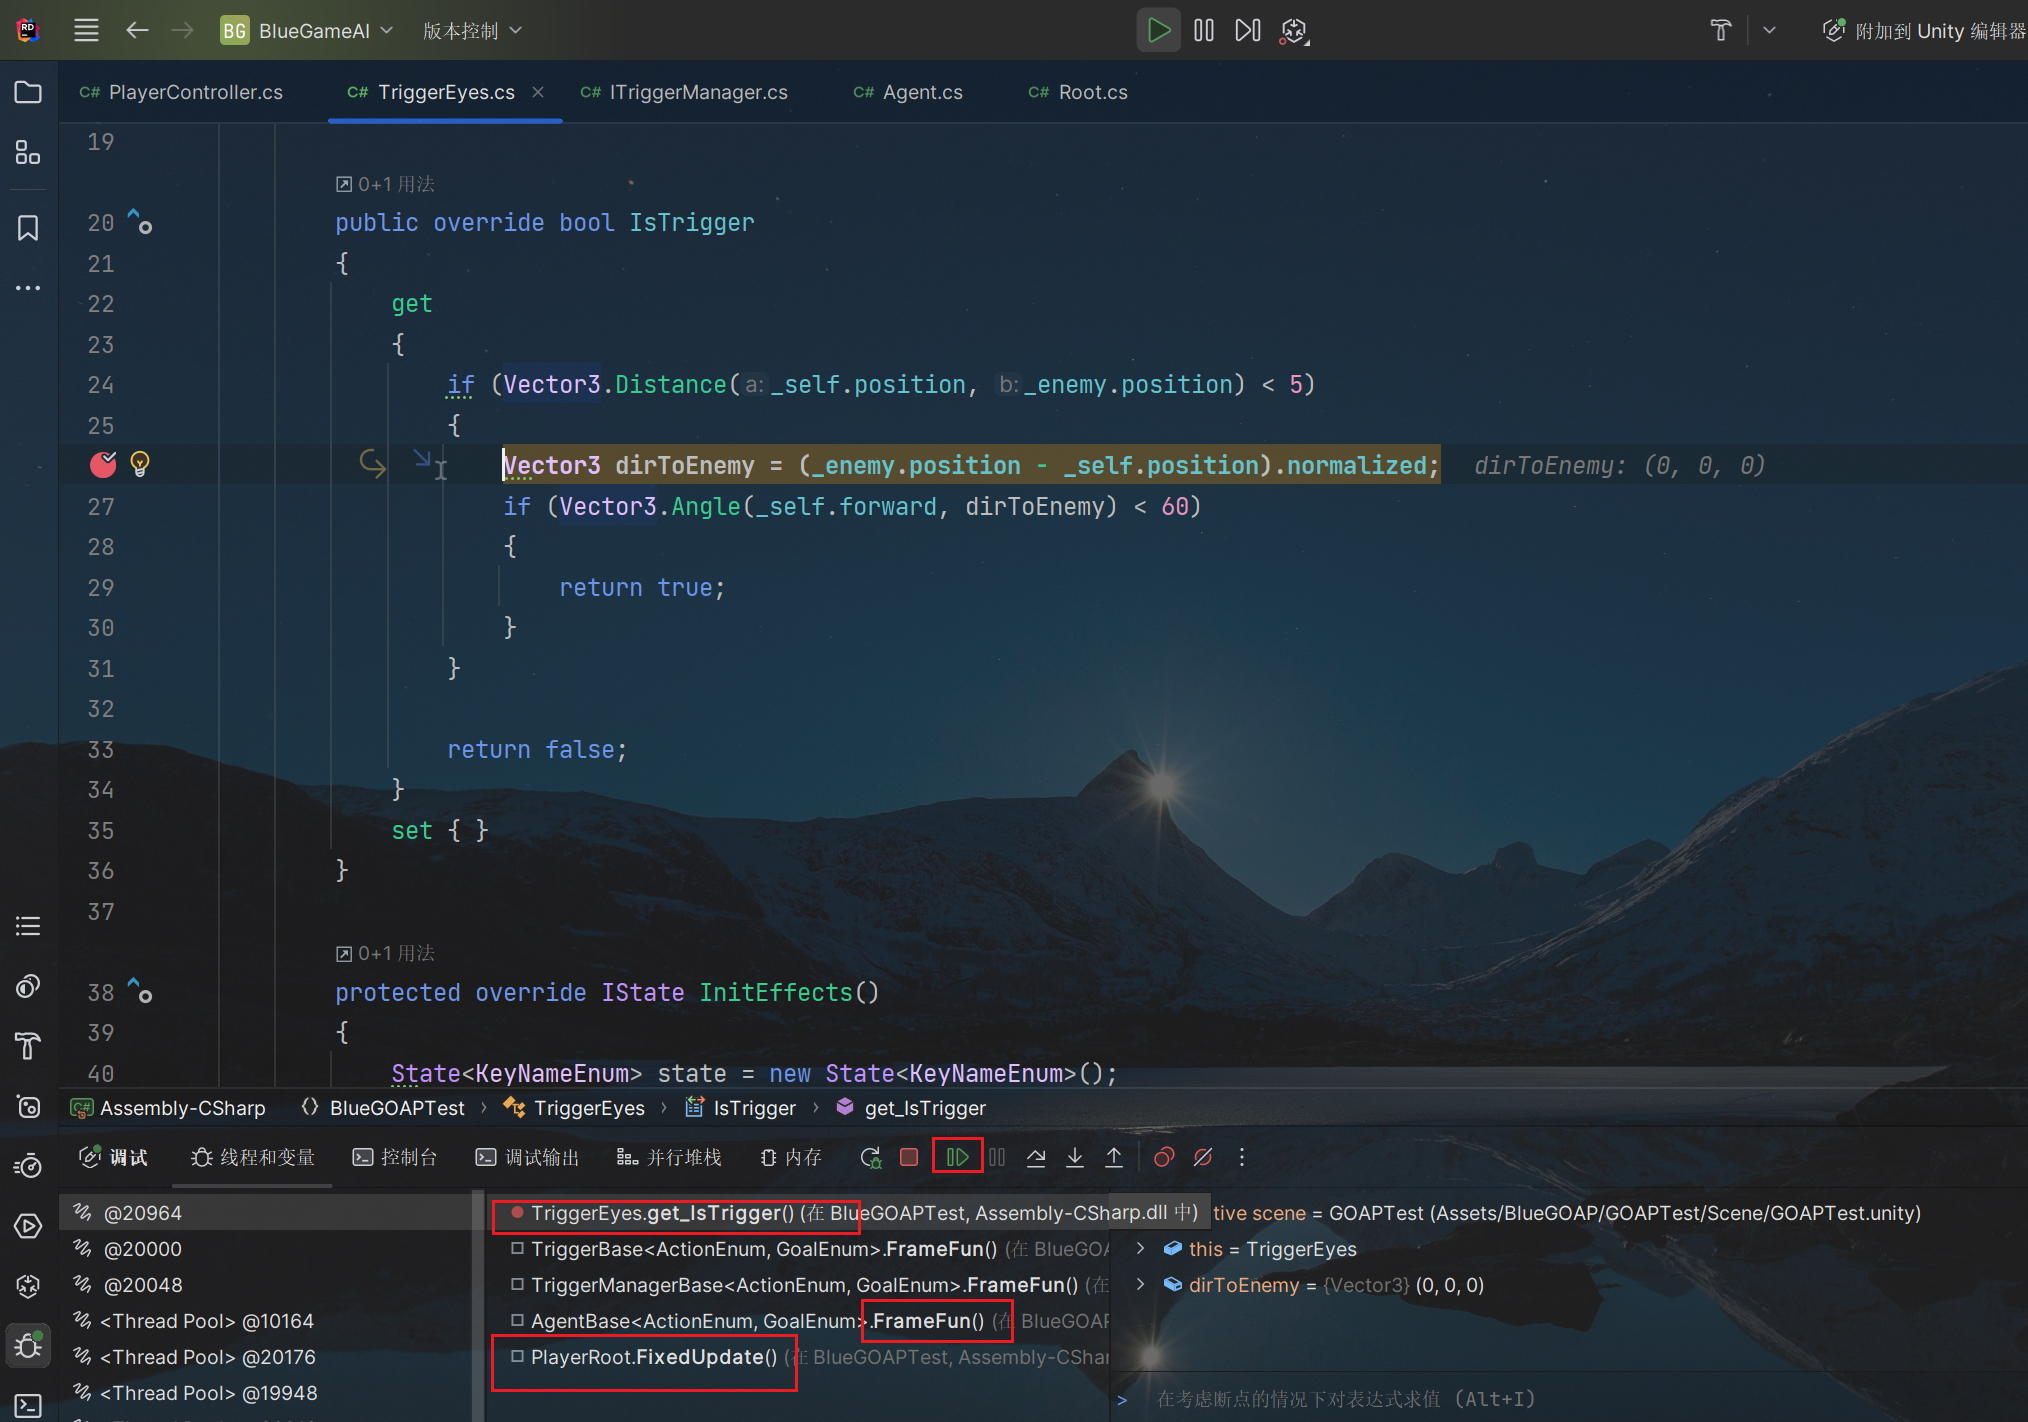
Task: Click the Step Out icon
Action: (1113, 1157)
